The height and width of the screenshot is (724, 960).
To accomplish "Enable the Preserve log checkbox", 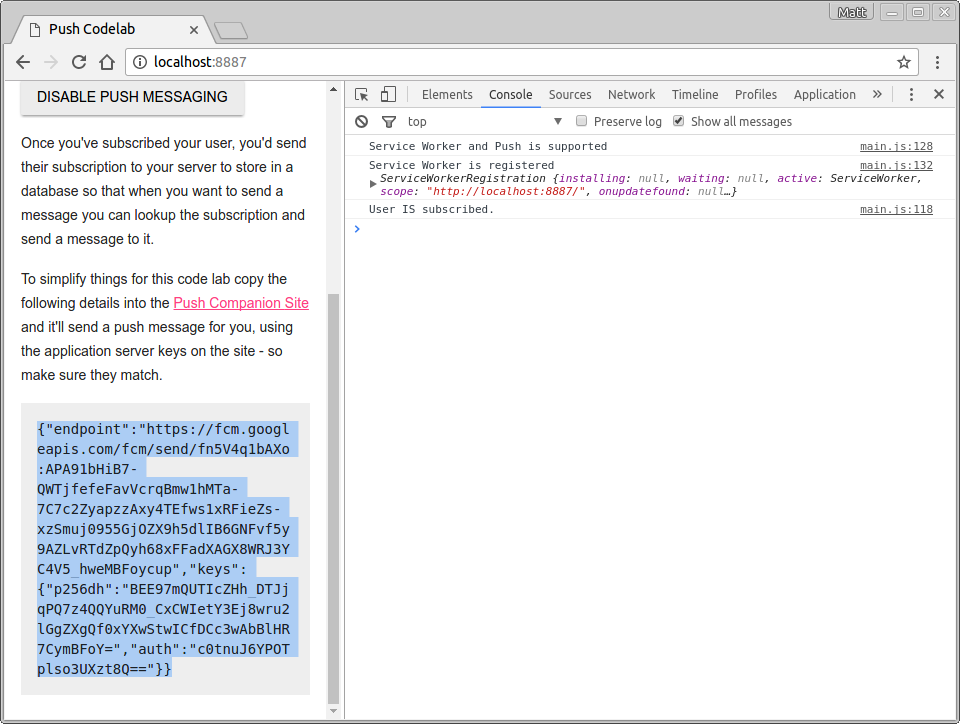I will [581, 121].
